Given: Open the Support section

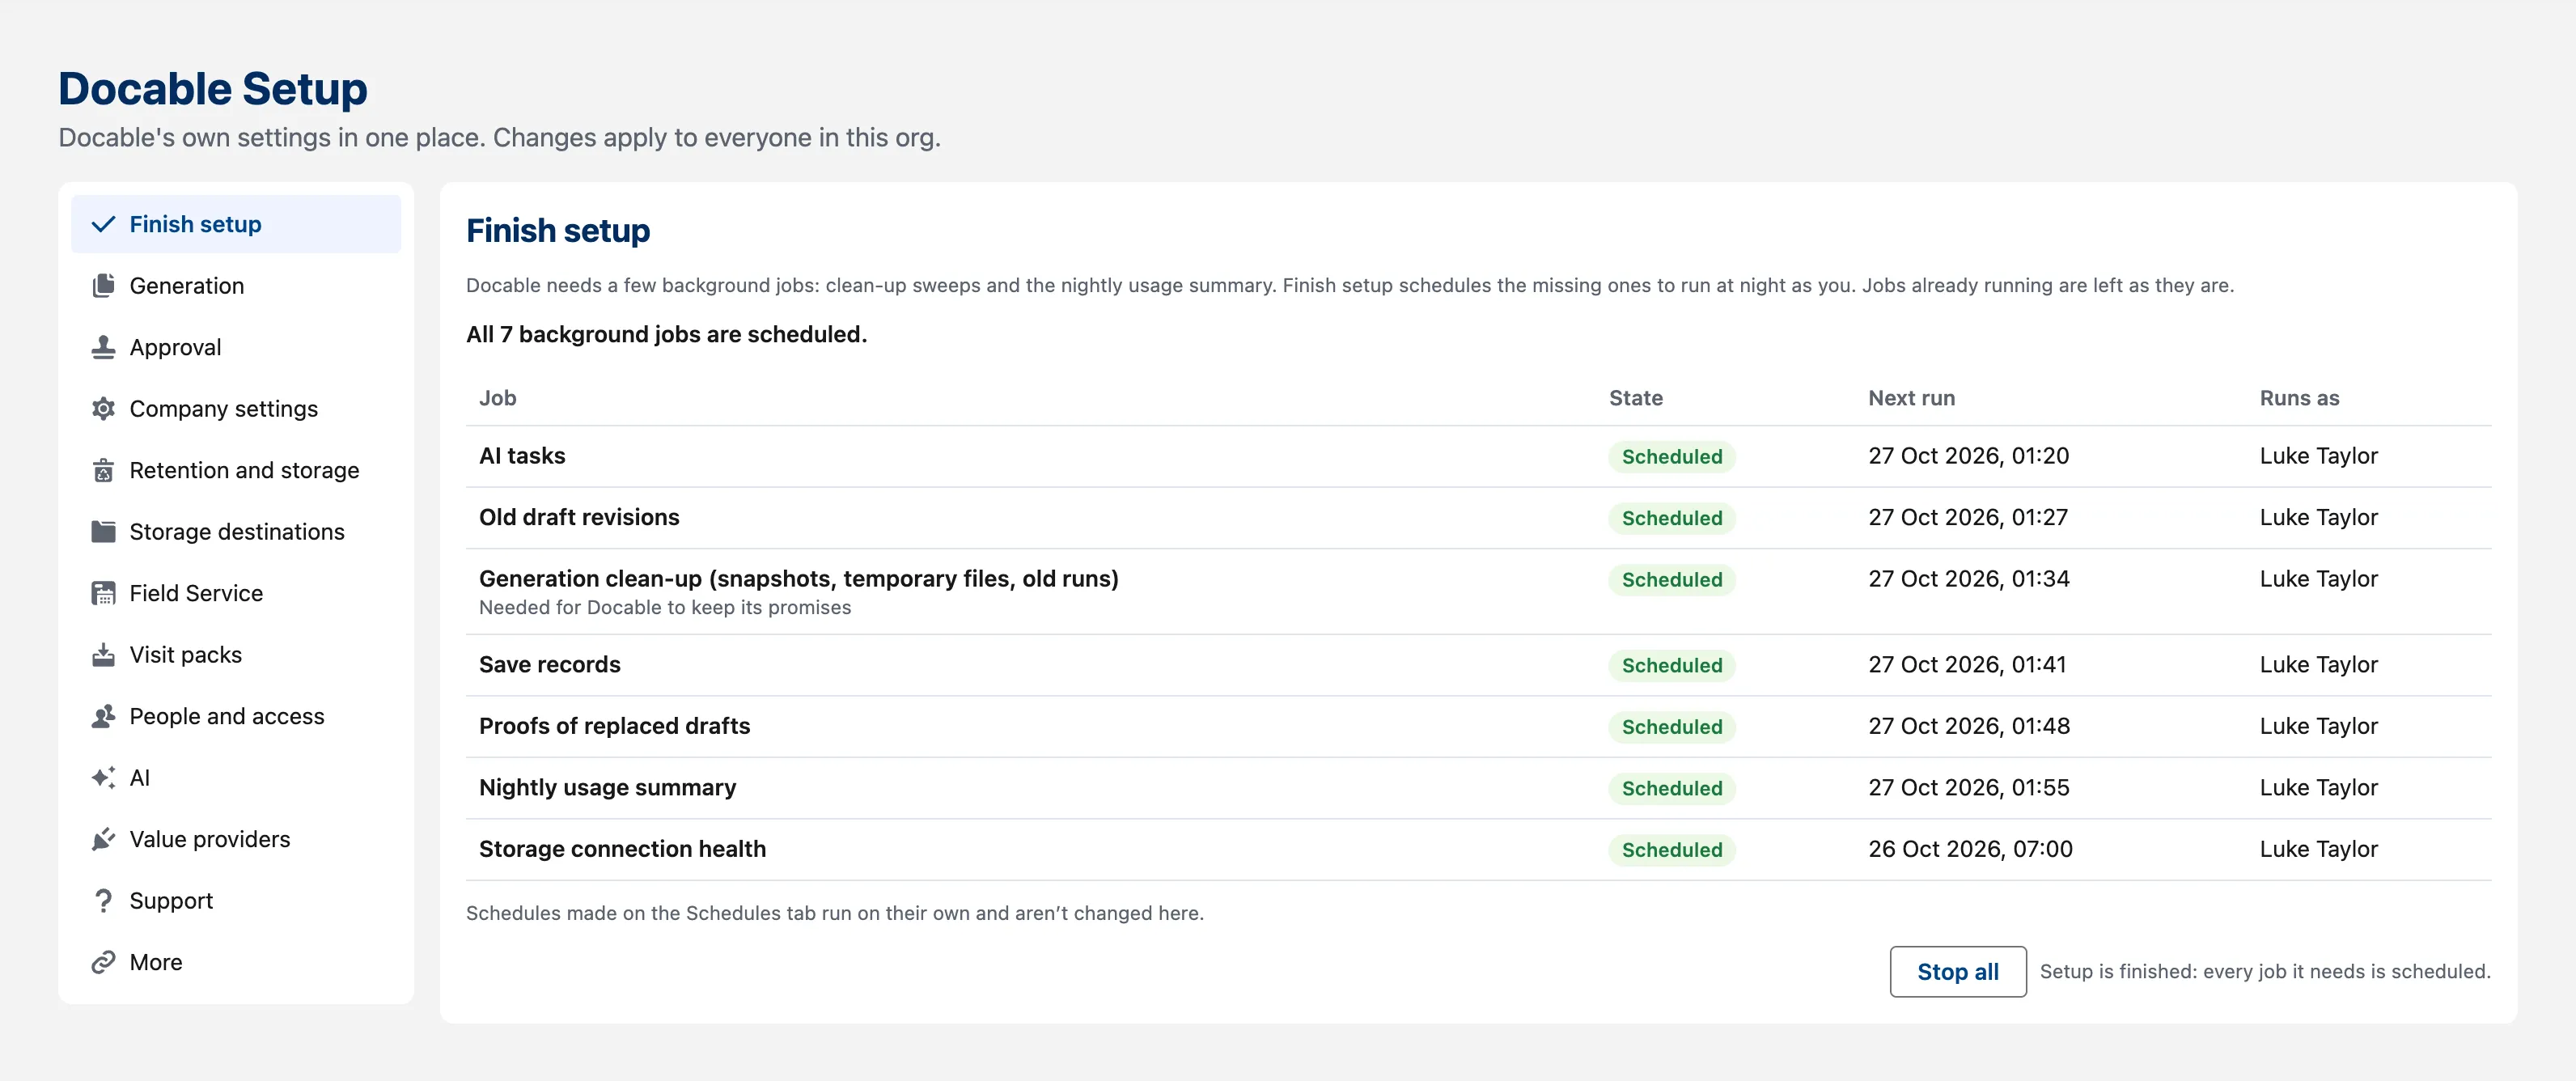Looking at the screenshot, I should click(236, 901).
